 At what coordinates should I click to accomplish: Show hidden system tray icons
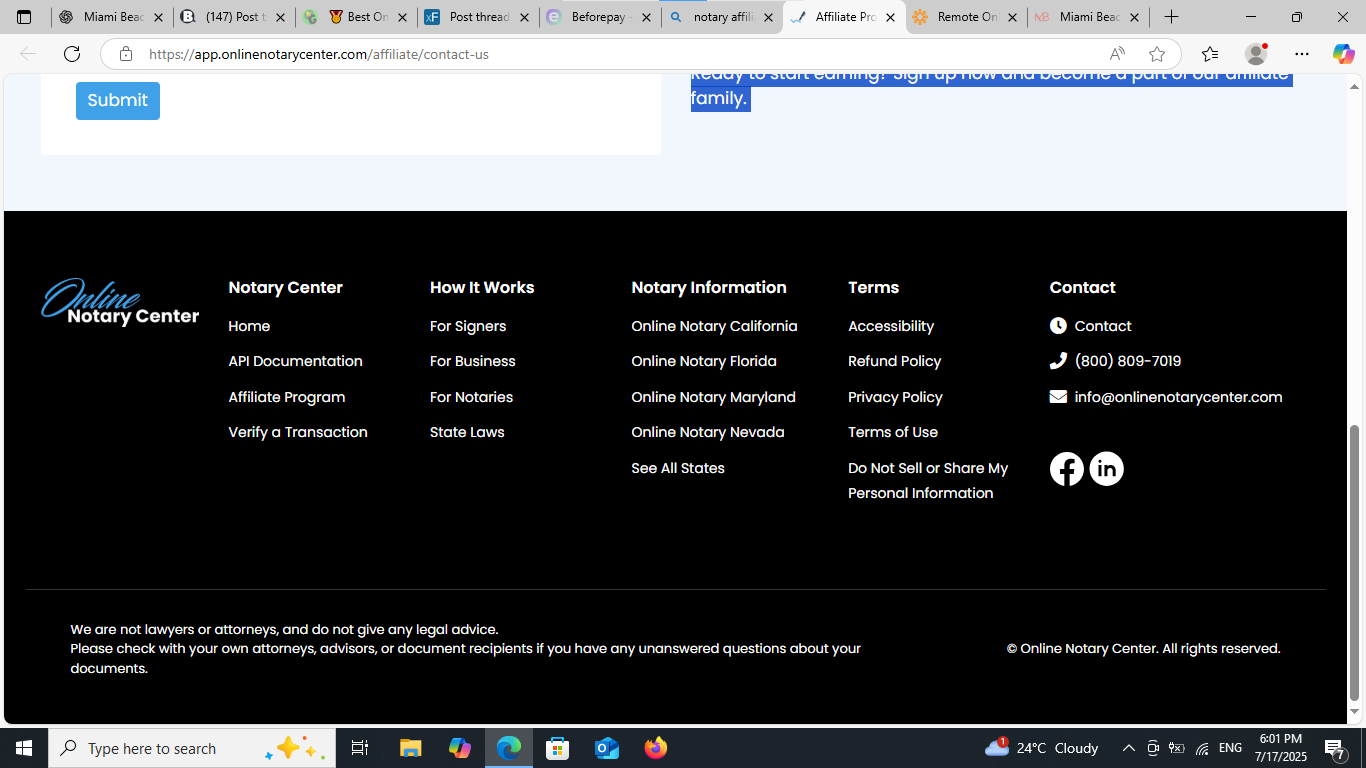1128,748
